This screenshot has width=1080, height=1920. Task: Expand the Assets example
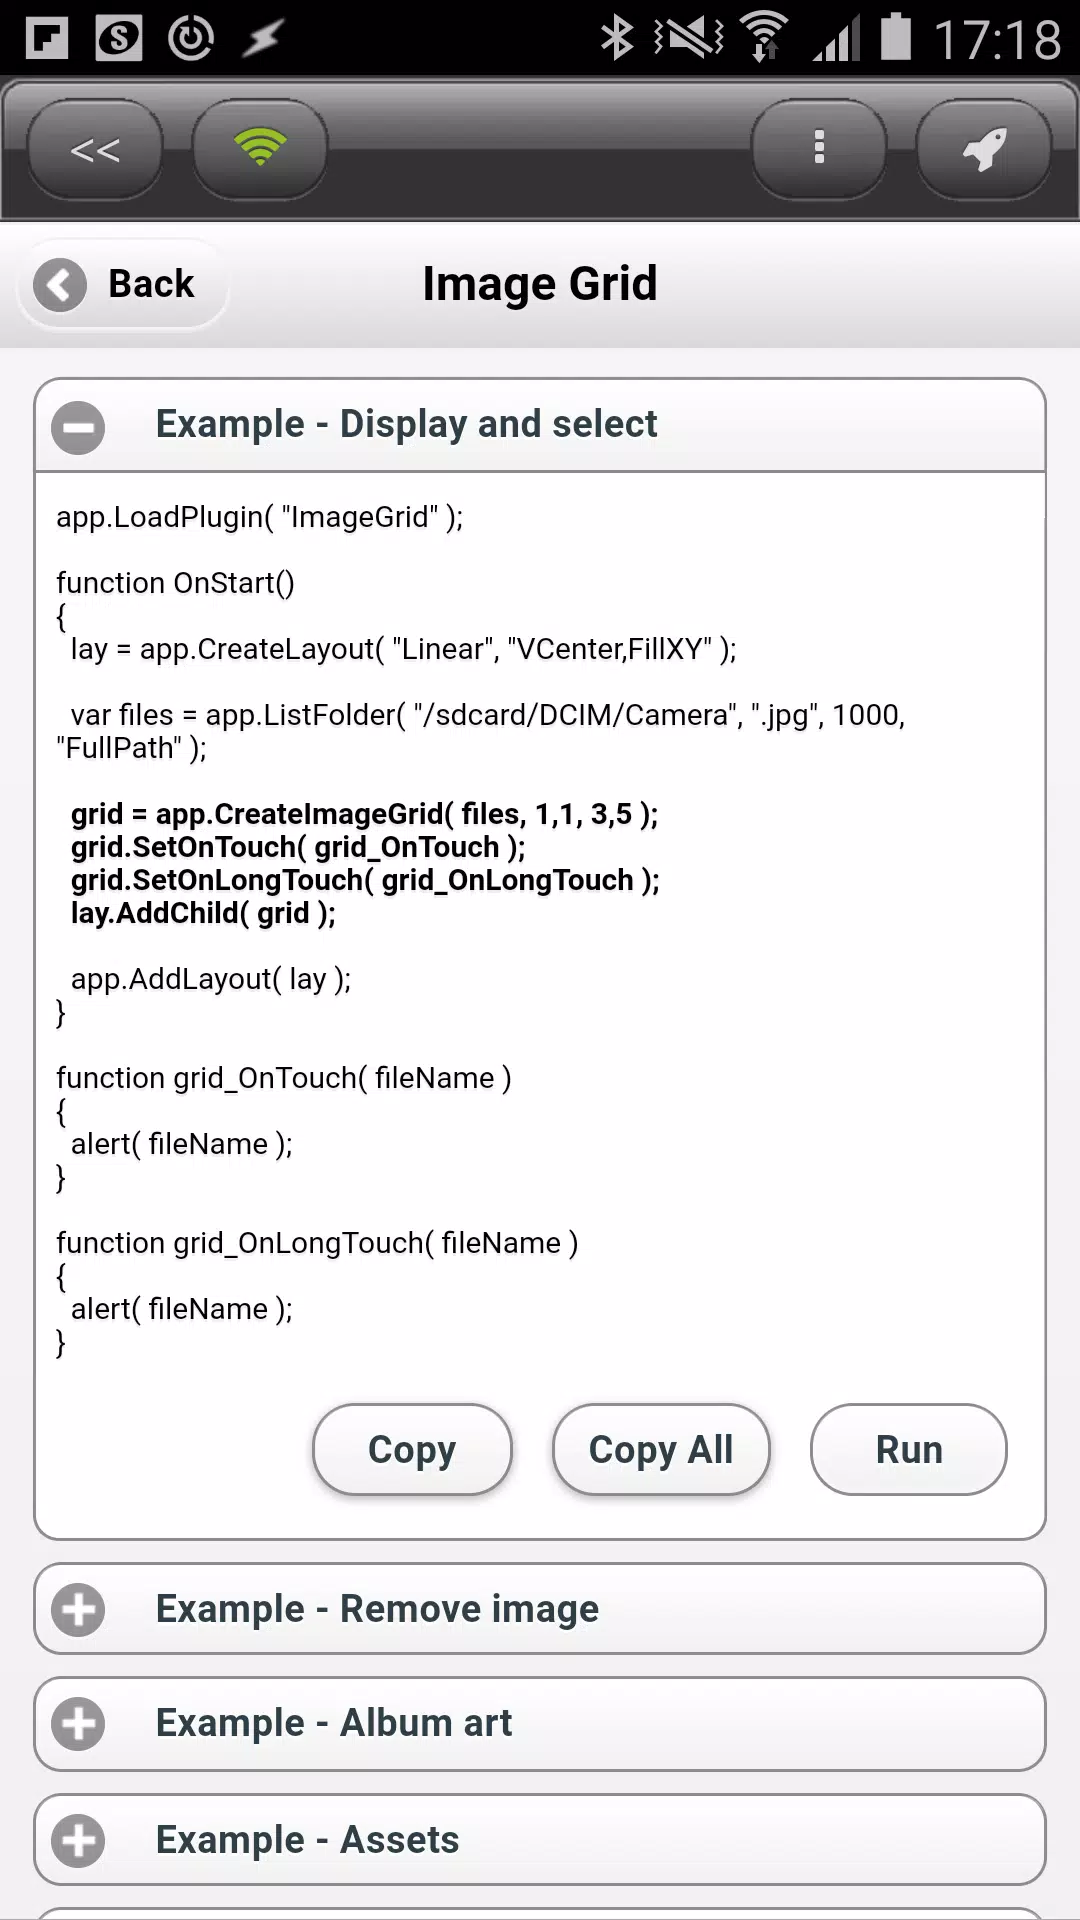coord(540,1840)
